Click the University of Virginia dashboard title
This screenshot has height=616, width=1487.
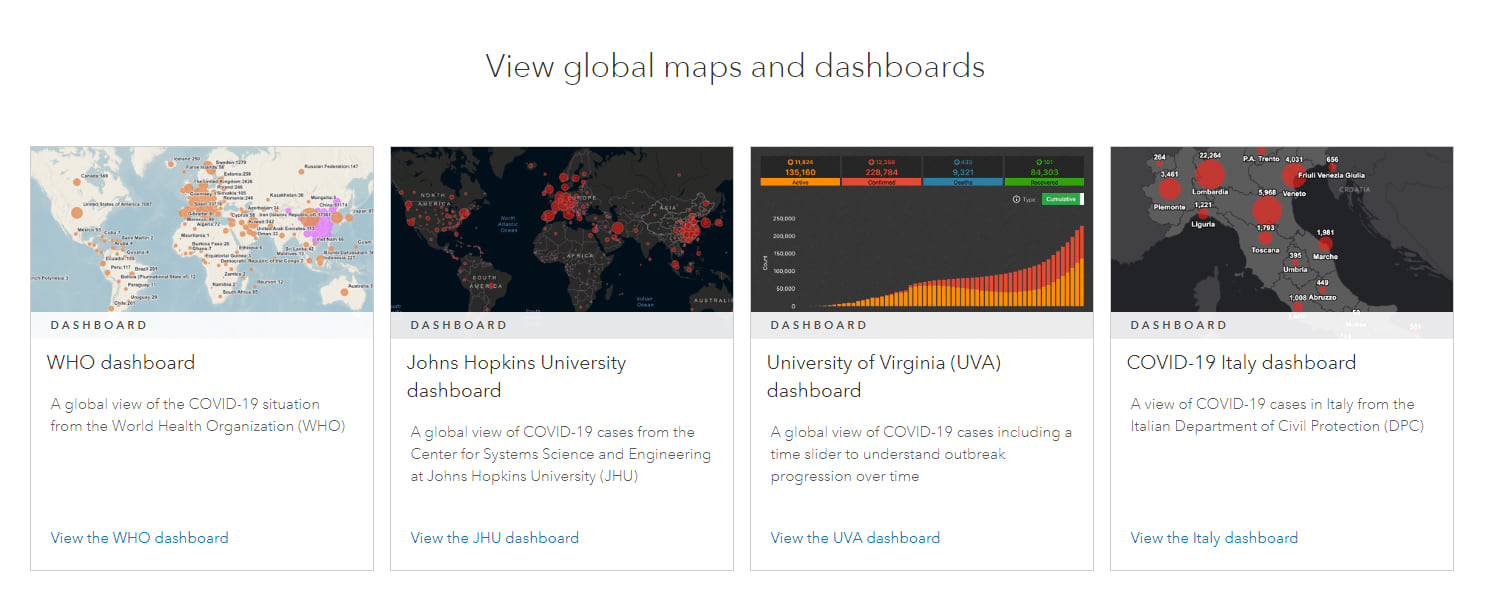[884, 376]
